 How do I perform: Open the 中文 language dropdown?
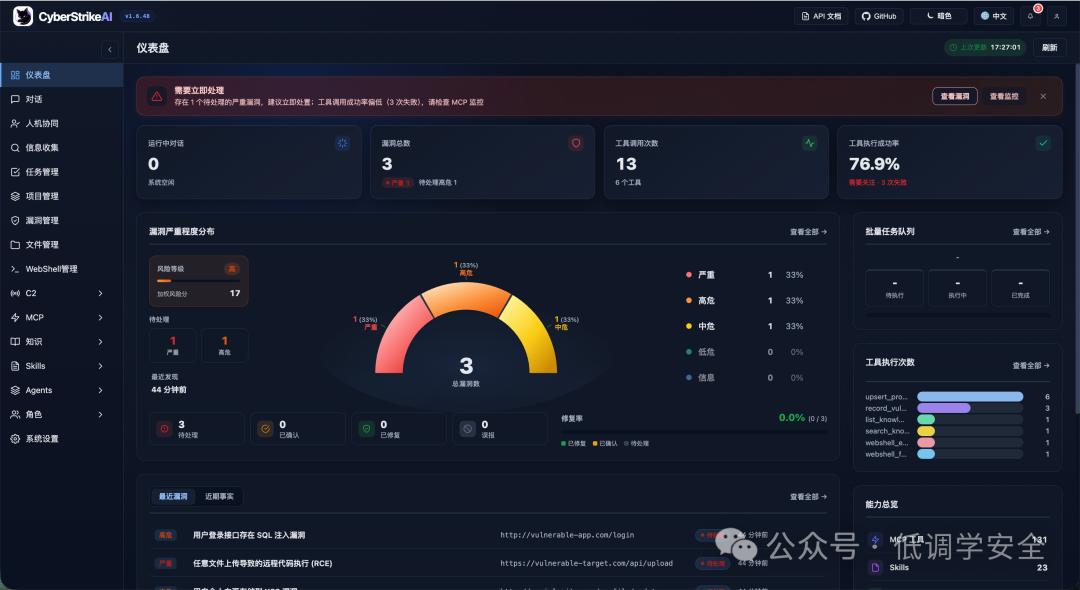pyautogui.click(x=994, y=16)
